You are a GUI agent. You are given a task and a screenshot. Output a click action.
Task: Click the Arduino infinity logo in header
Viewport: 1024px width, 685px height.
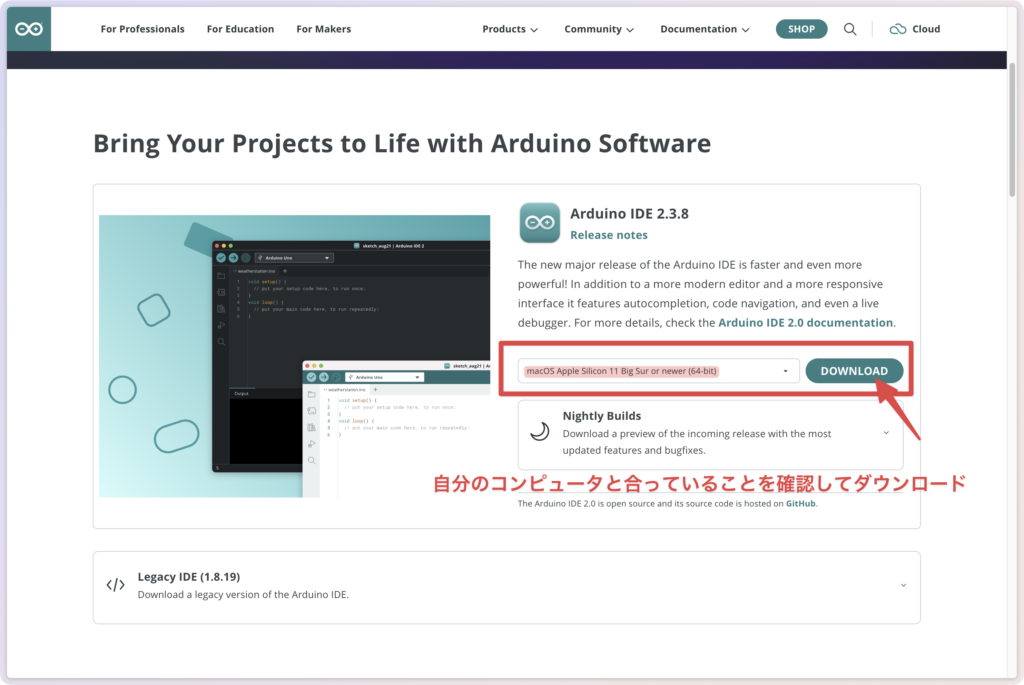click(x=29, y=29)
